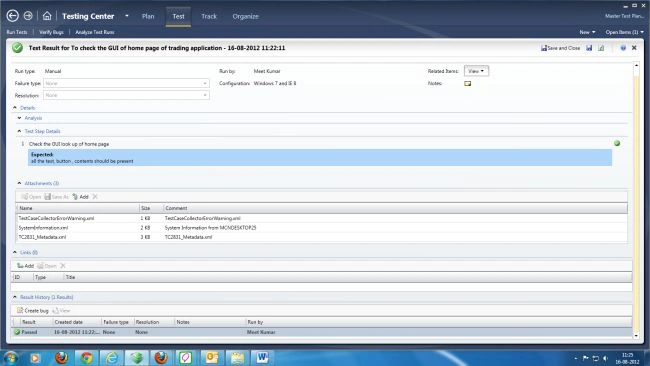Open the selected attachment with Open icon
This screenshot has height=366, width=650.
(x=32, y=196)
